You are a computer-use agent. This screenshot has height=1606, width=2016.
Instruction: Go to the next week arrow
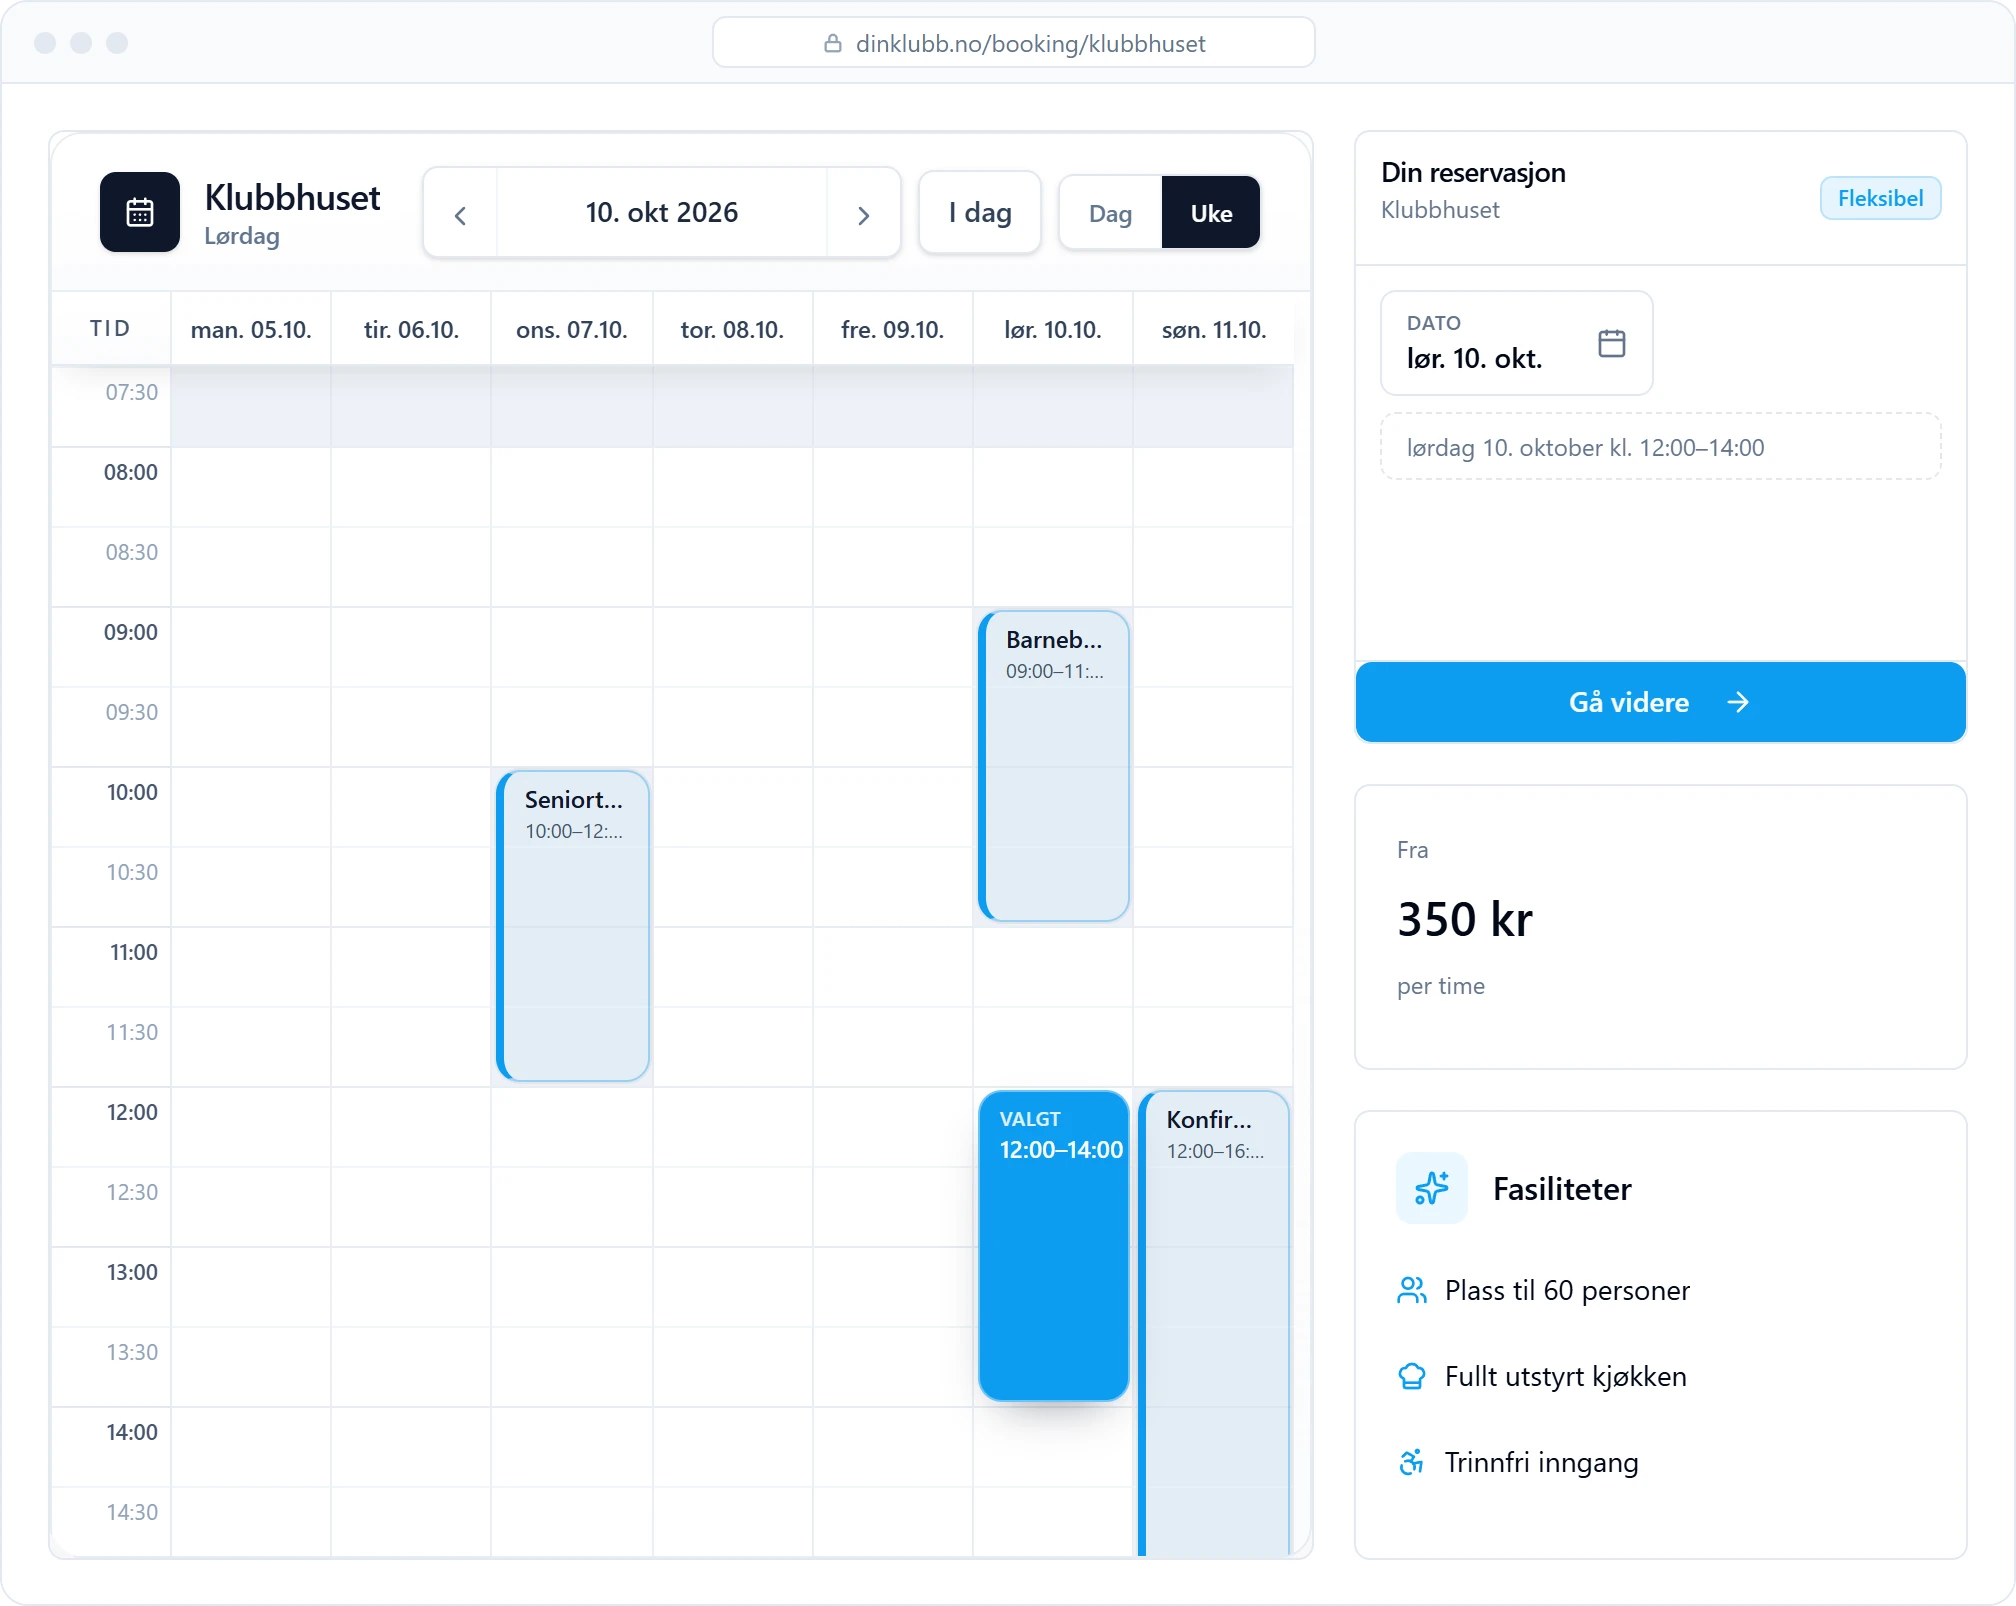864,214
